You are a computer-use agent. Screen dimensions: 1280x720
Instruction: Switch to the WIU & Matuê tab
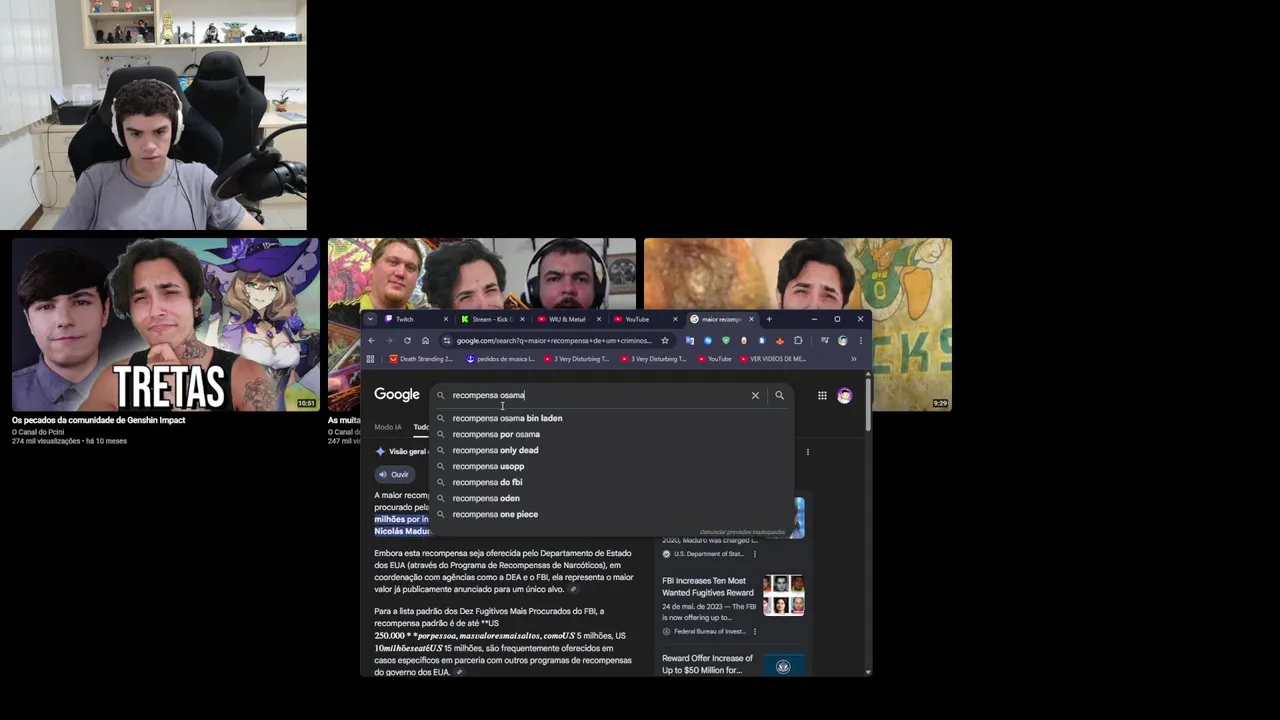[x=568, y=319]
